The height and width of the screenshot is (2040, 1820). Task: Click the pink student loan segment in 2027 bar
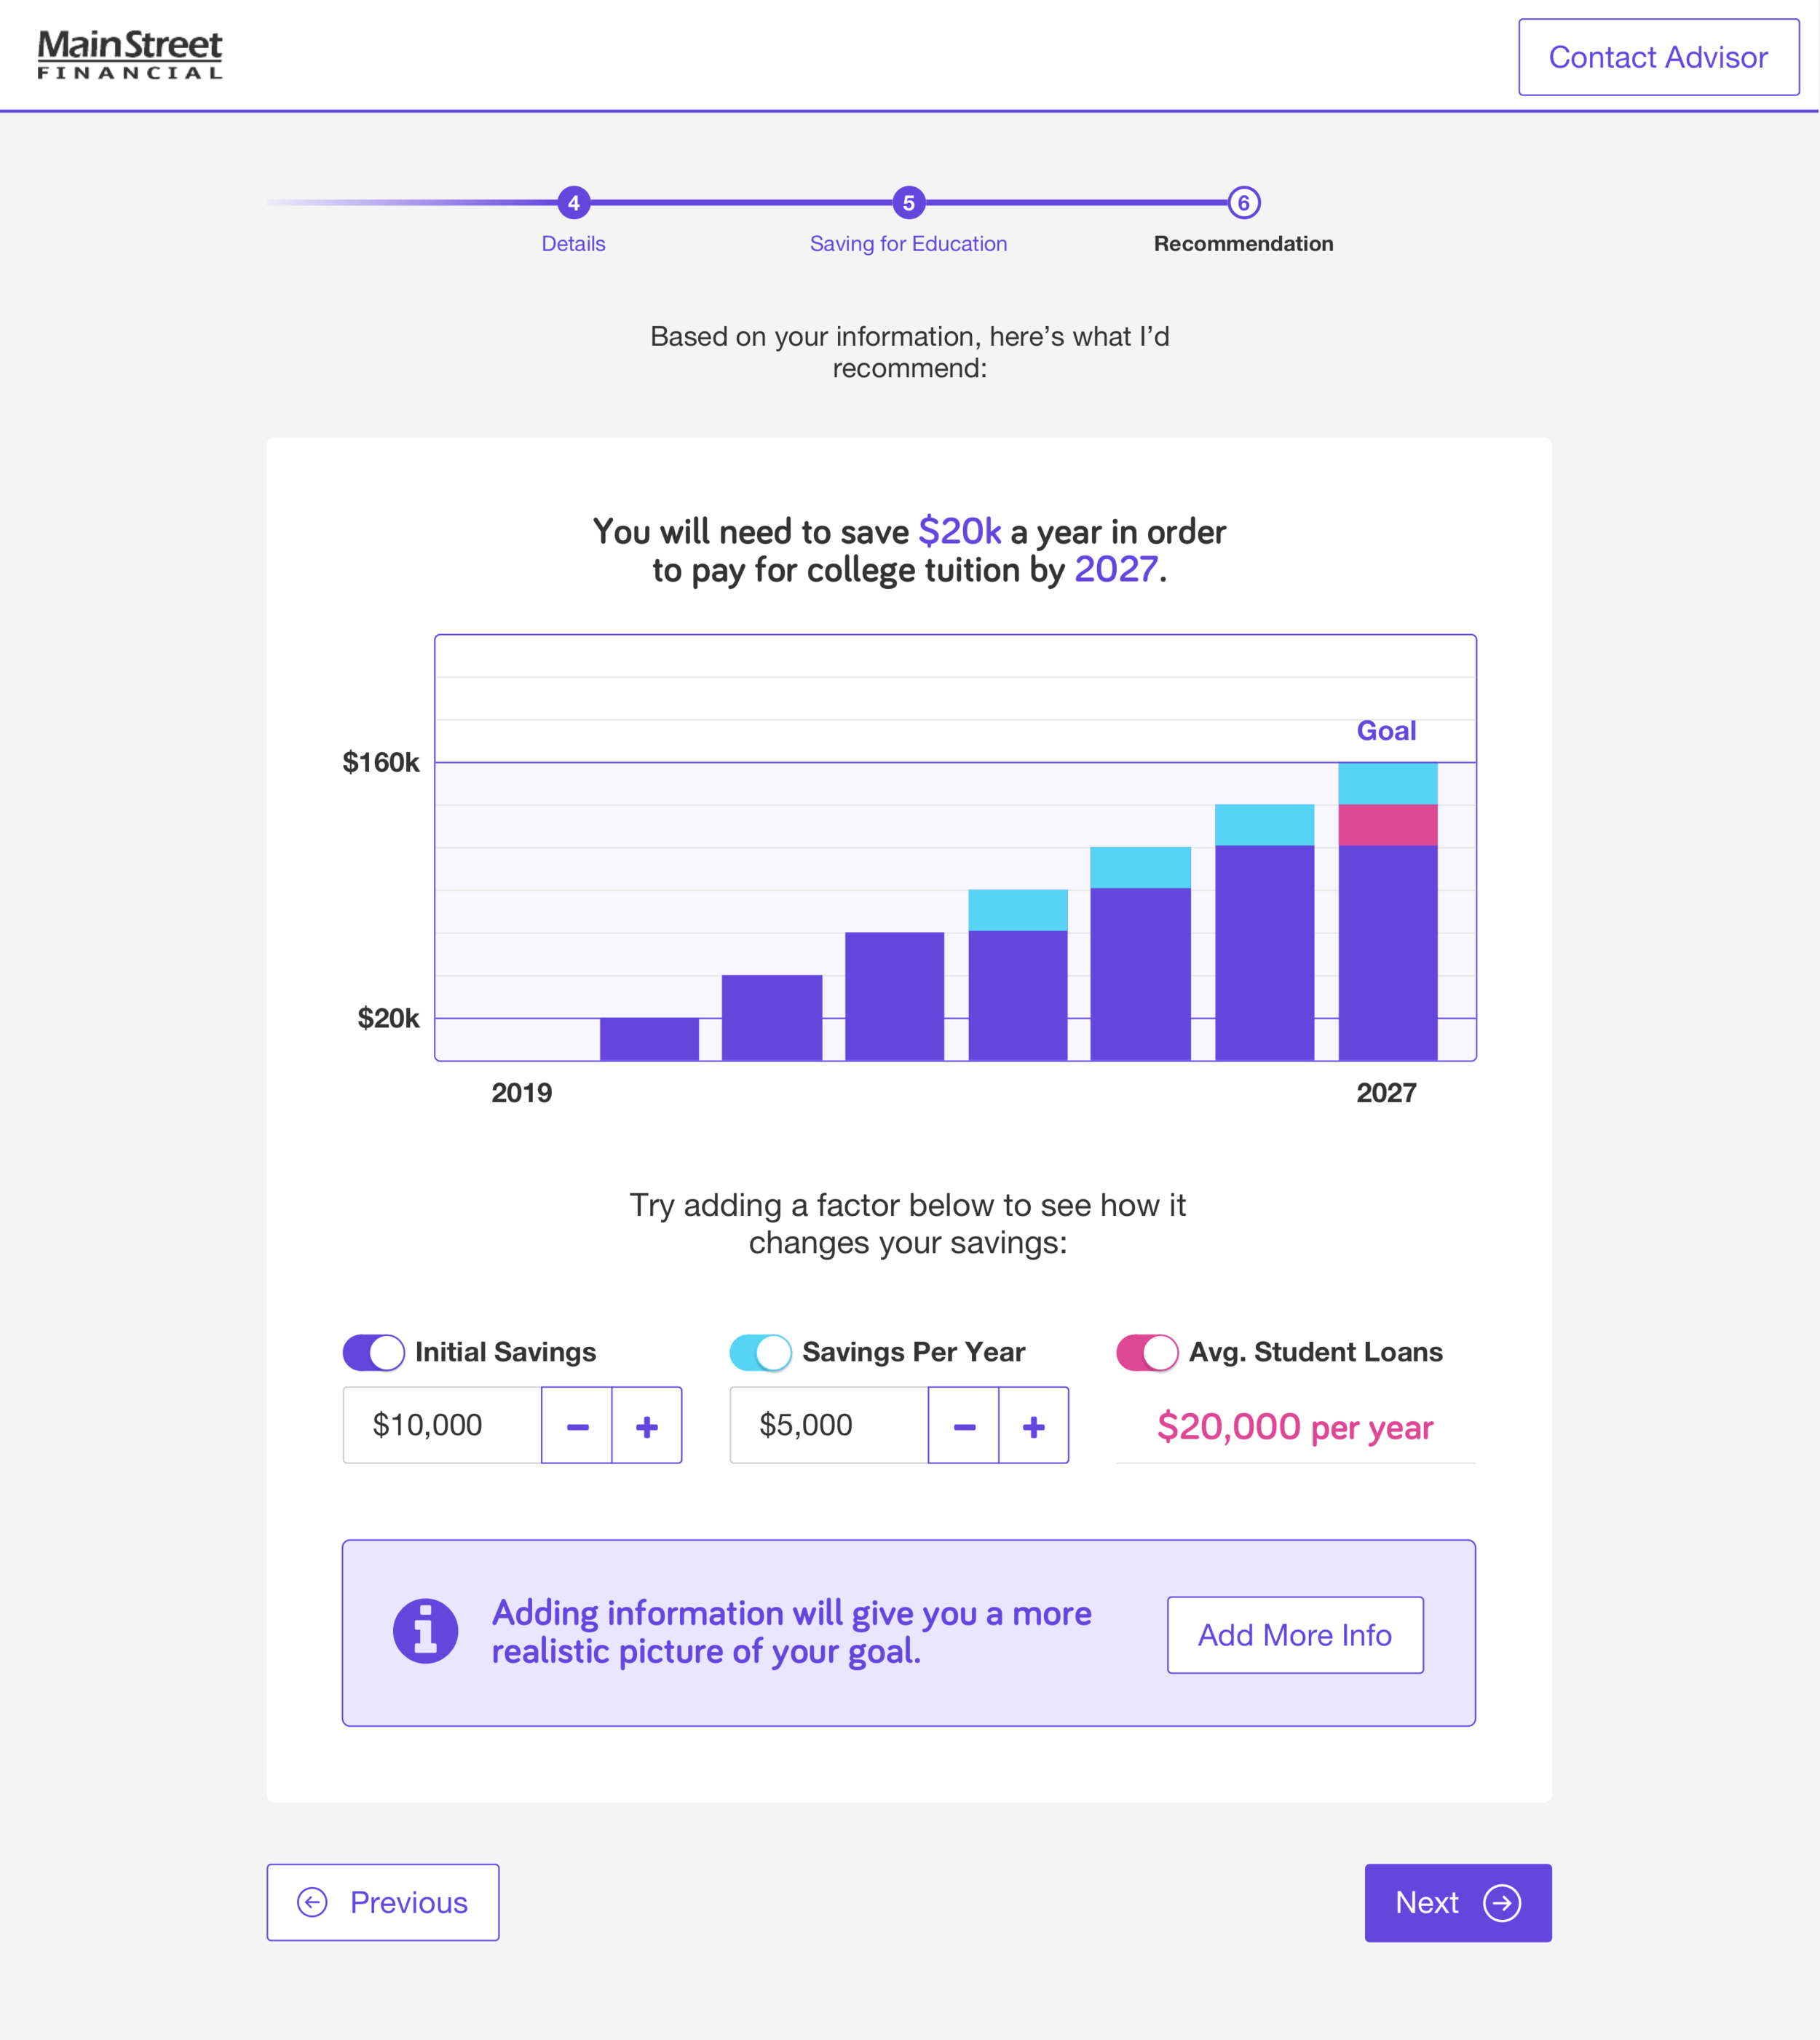pos(1388,825)
